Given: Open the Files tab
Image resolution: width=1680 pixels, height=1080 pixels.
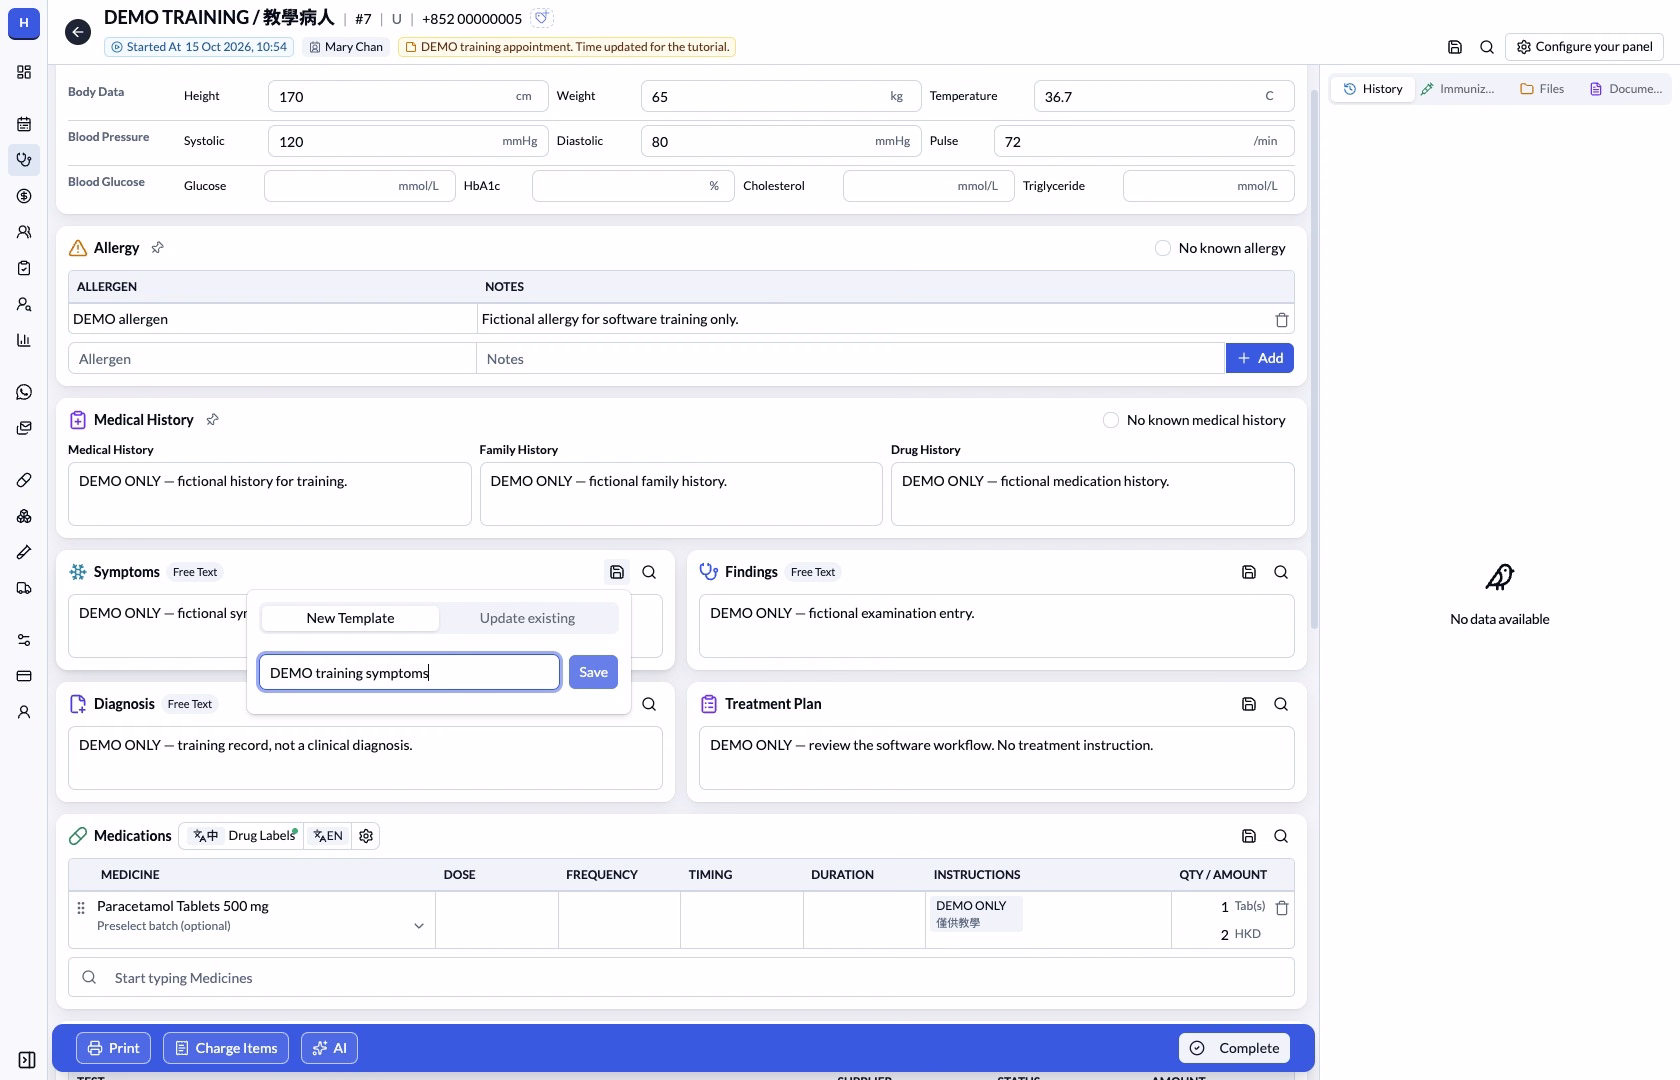Looking at the screenshot, I should (1541, 89).
